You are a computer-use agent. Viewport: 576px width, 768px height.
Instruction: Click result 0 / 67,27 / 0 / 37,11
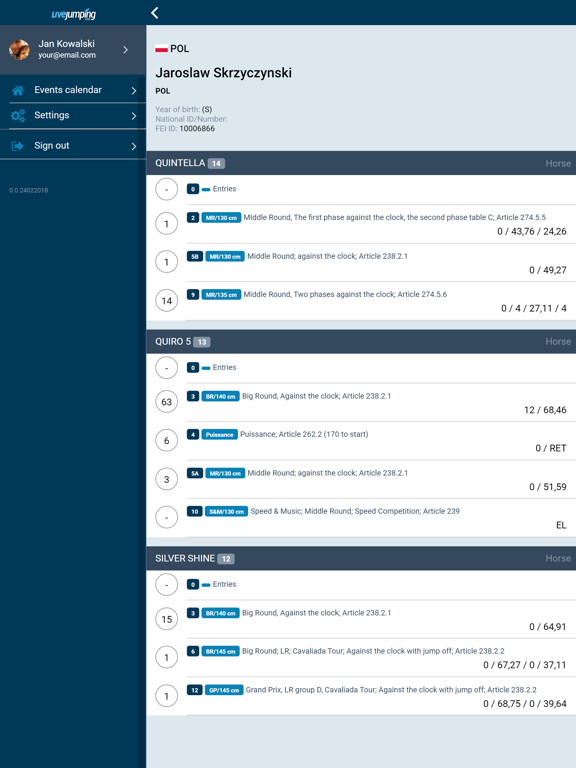click(x=525, y=665)
